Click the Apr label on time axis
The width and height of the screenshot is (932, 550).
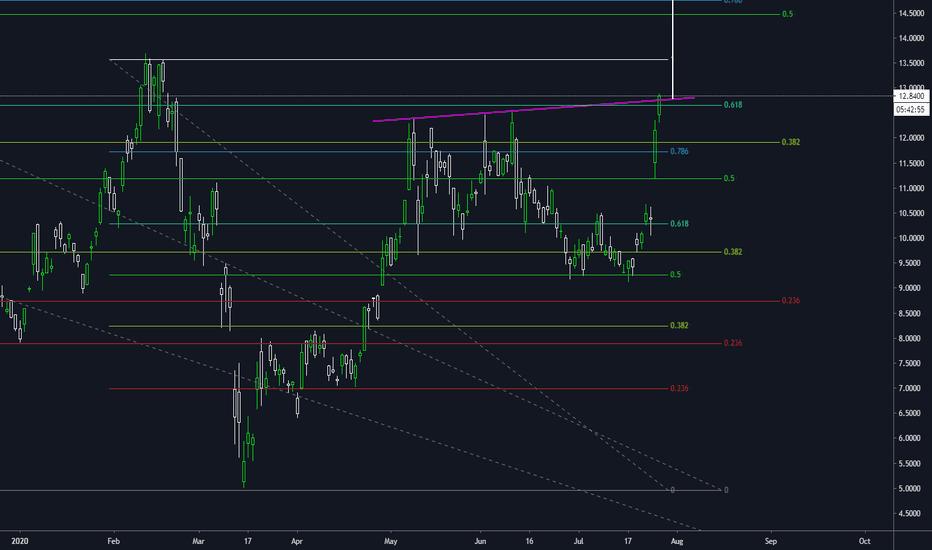(x=297, y=541)
